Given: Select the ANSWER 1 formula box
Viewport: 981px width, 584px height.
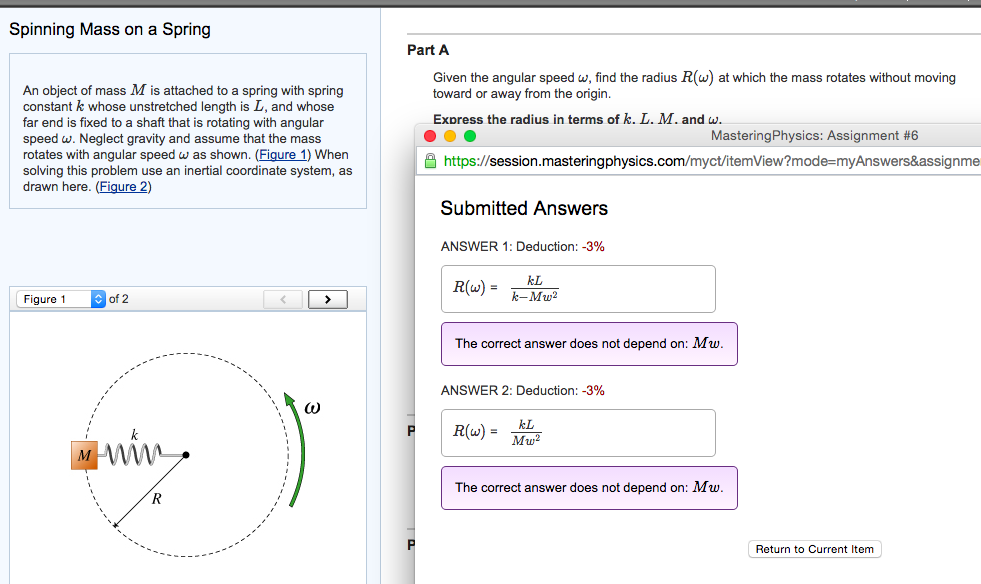Looking at the screenshot, I should (578, 288).
